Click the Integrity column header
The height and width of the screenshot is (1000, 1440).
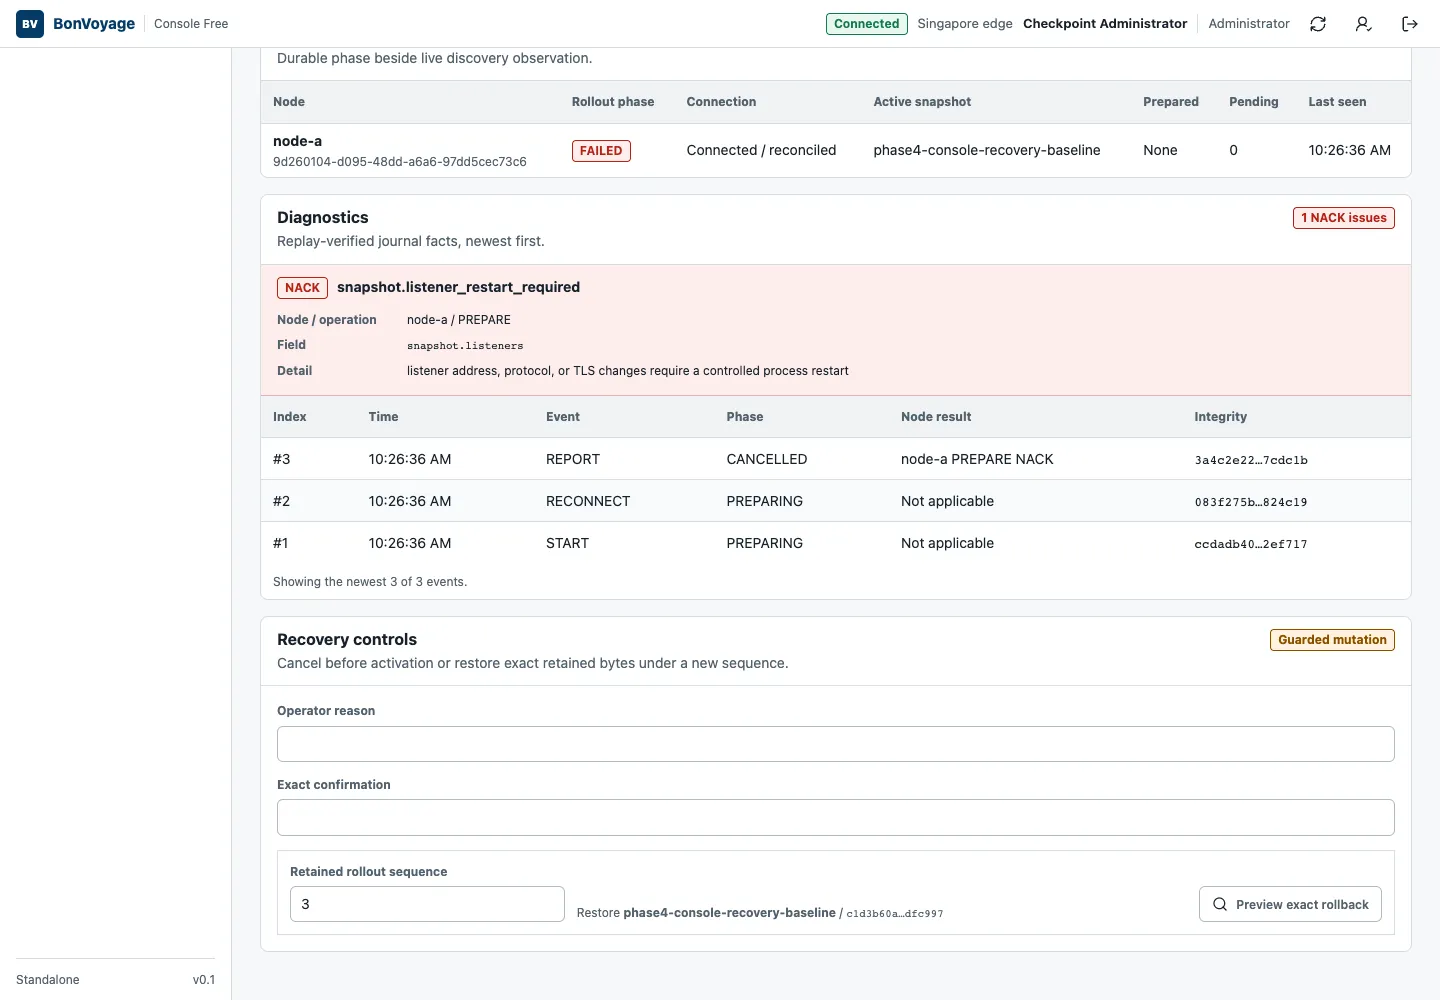point(1221,417)
